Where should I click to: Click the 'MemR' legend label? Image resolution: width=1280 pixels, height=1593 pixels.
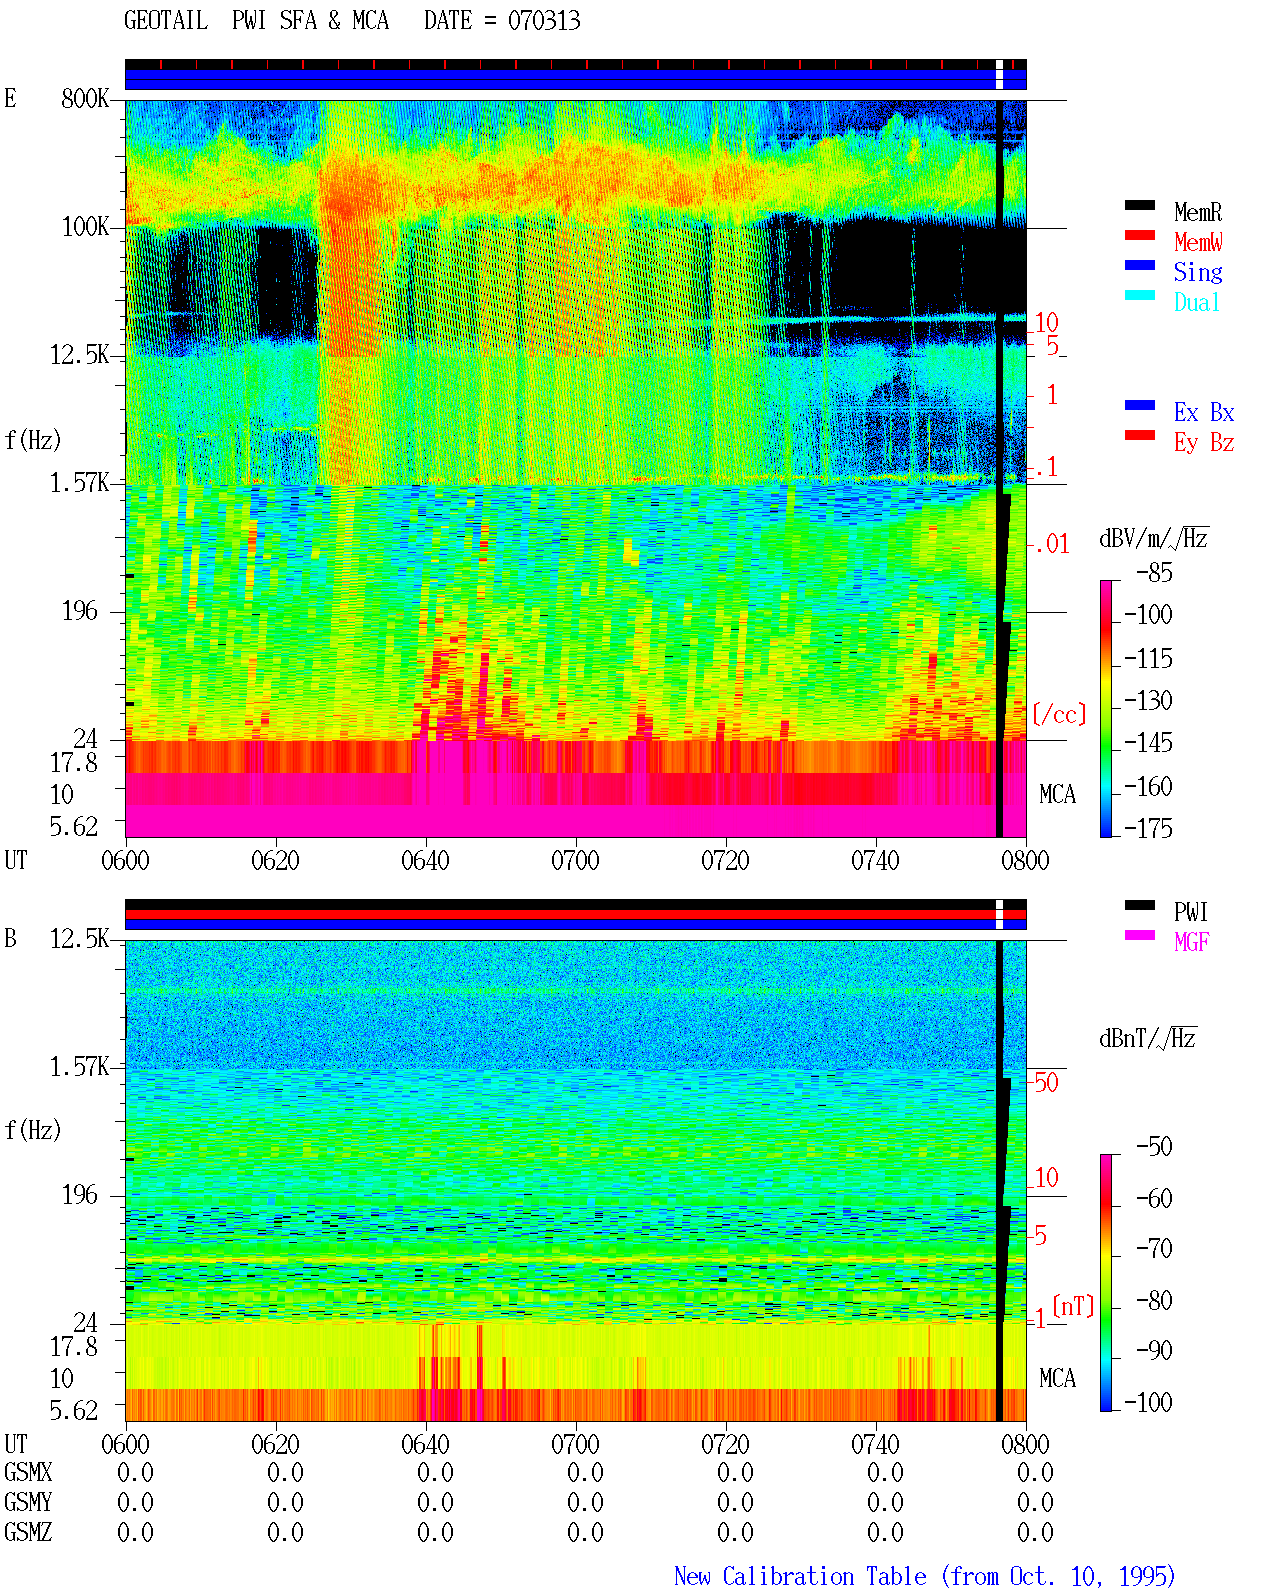(x=1198, y=212)
